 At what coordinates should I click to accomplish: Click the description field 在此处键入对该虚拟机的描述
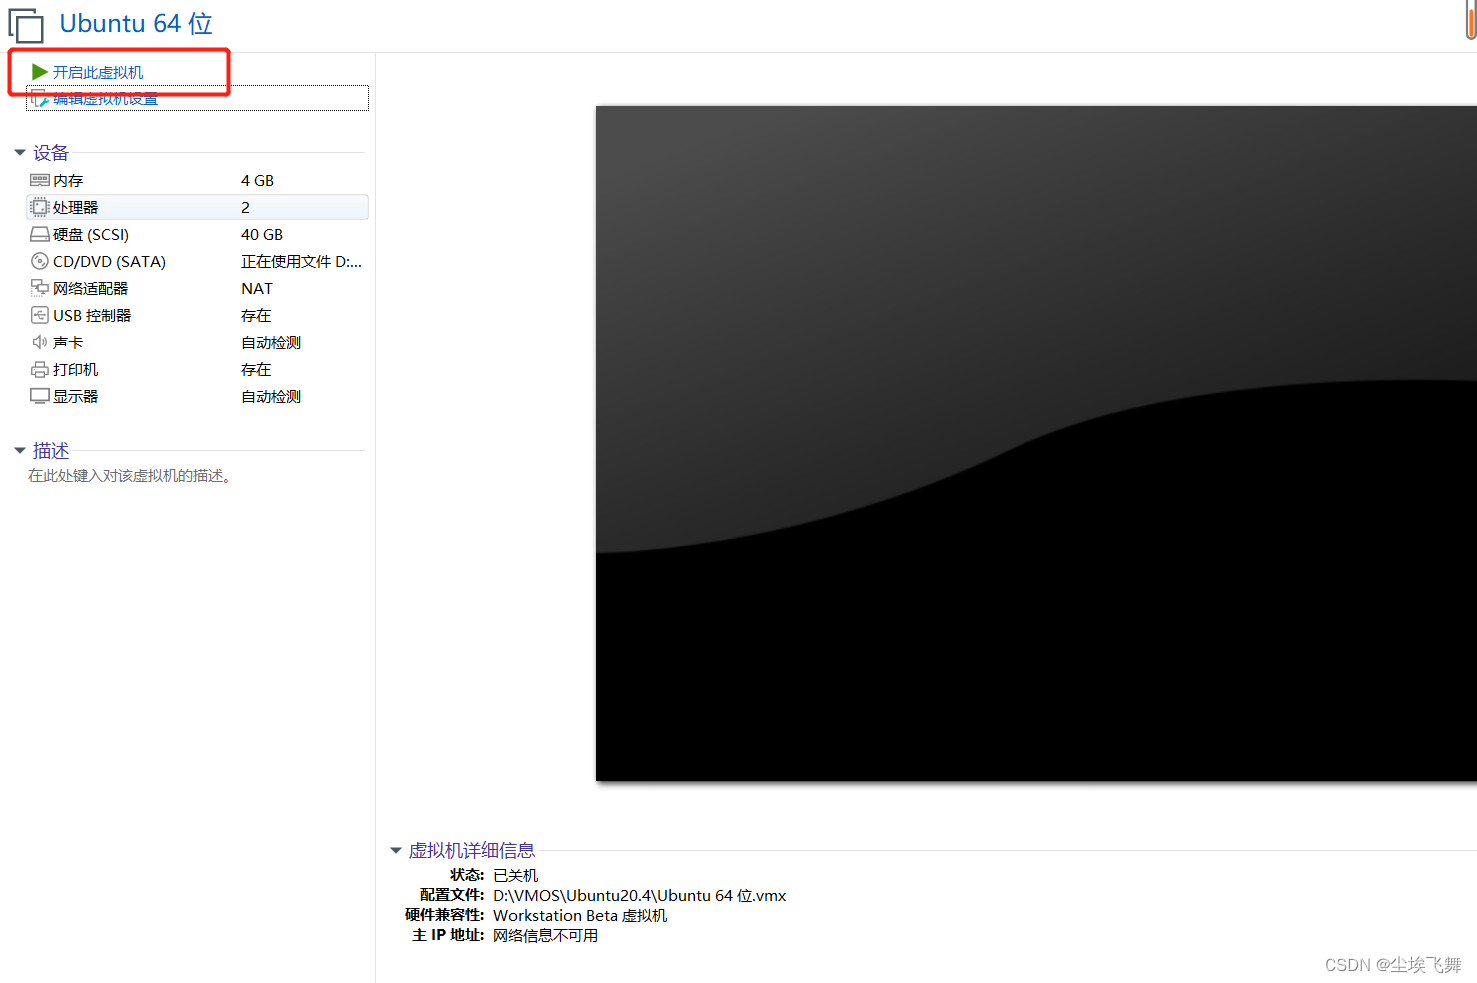click(130, 476)
